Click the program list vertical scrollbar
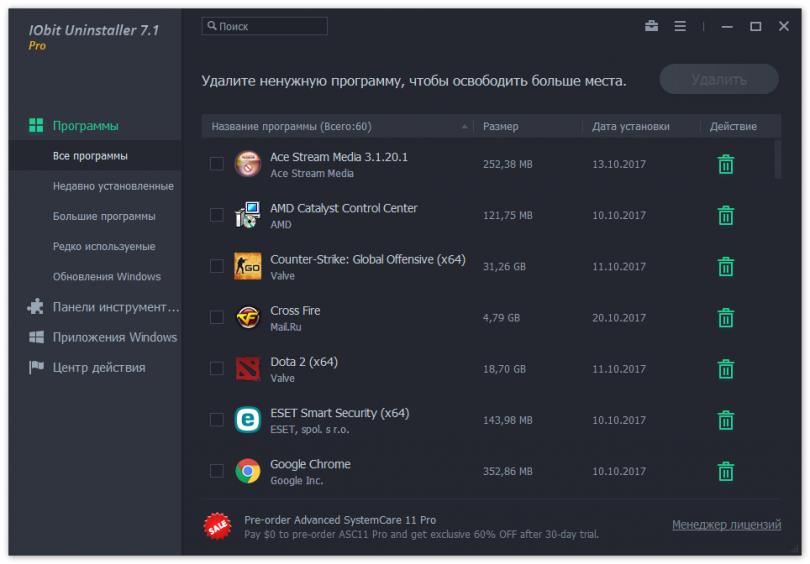 click(778, 160)
